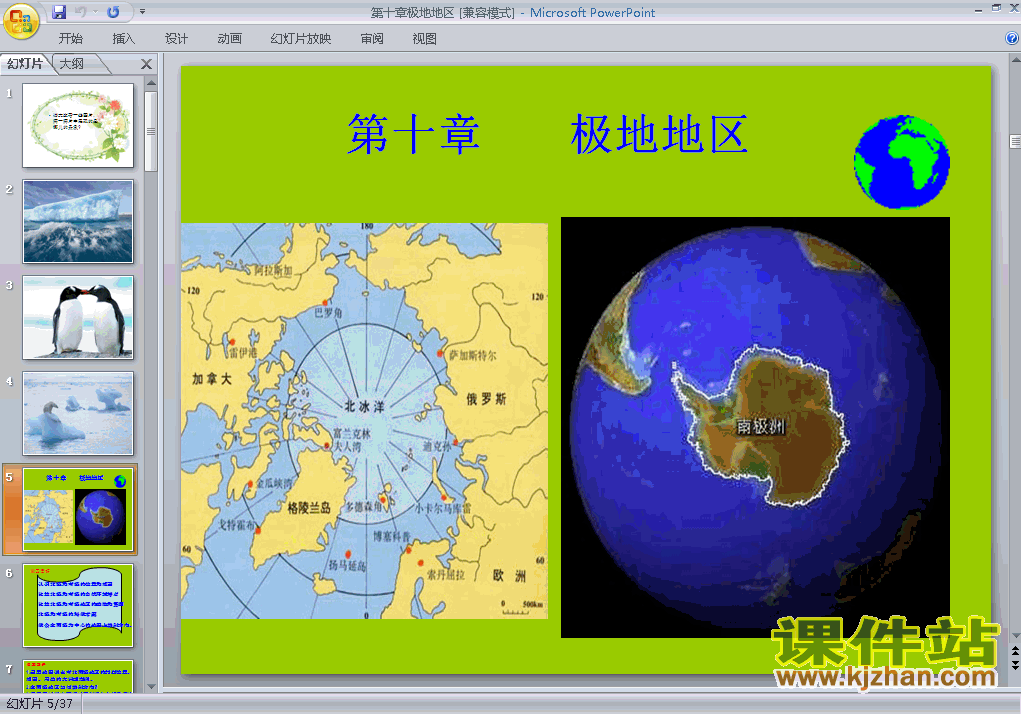This screenshot has height=714, width=1021.
Task: Click the 格陵兰岛 label on map
Action: point(309,508)
